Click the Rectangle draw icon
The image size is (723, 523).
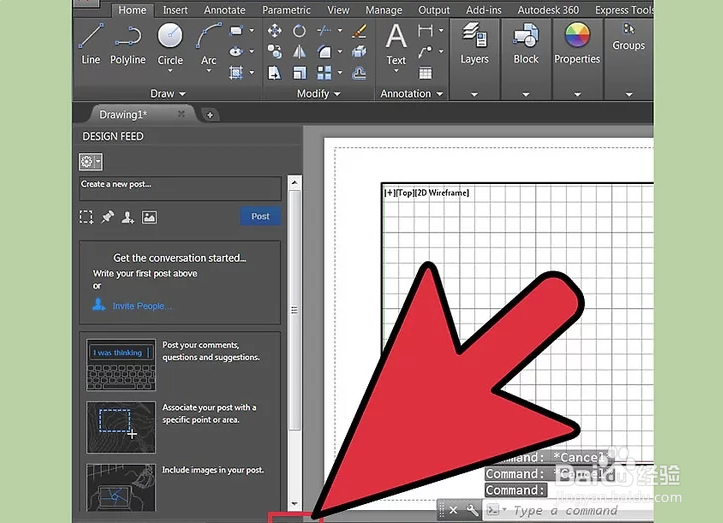[236, 31]
